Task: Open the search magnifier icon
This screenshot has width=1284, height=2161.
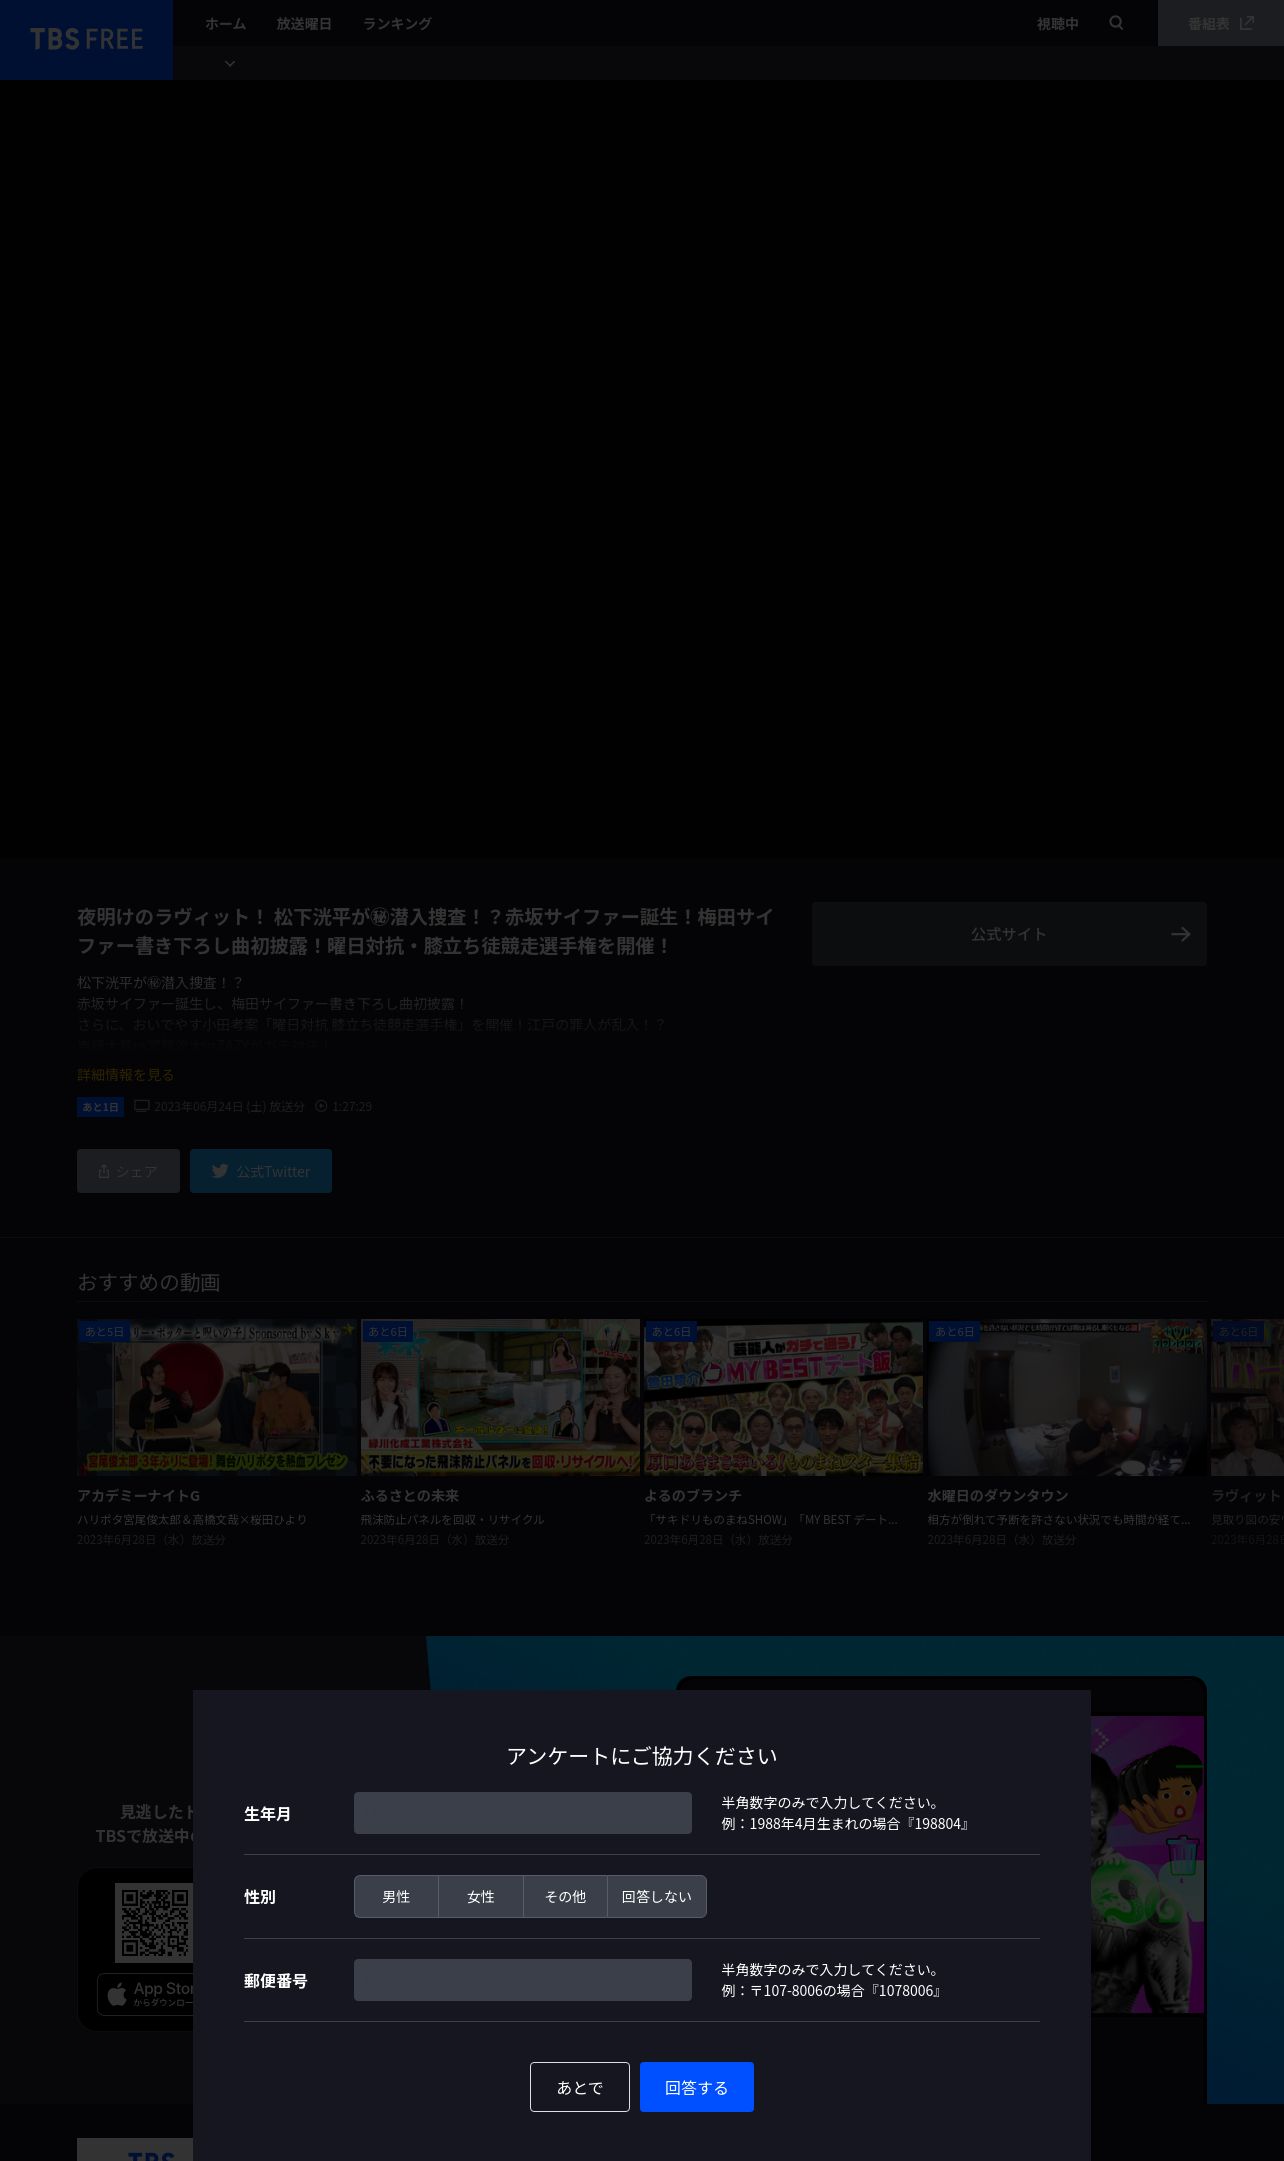Action: point(1116,22)
